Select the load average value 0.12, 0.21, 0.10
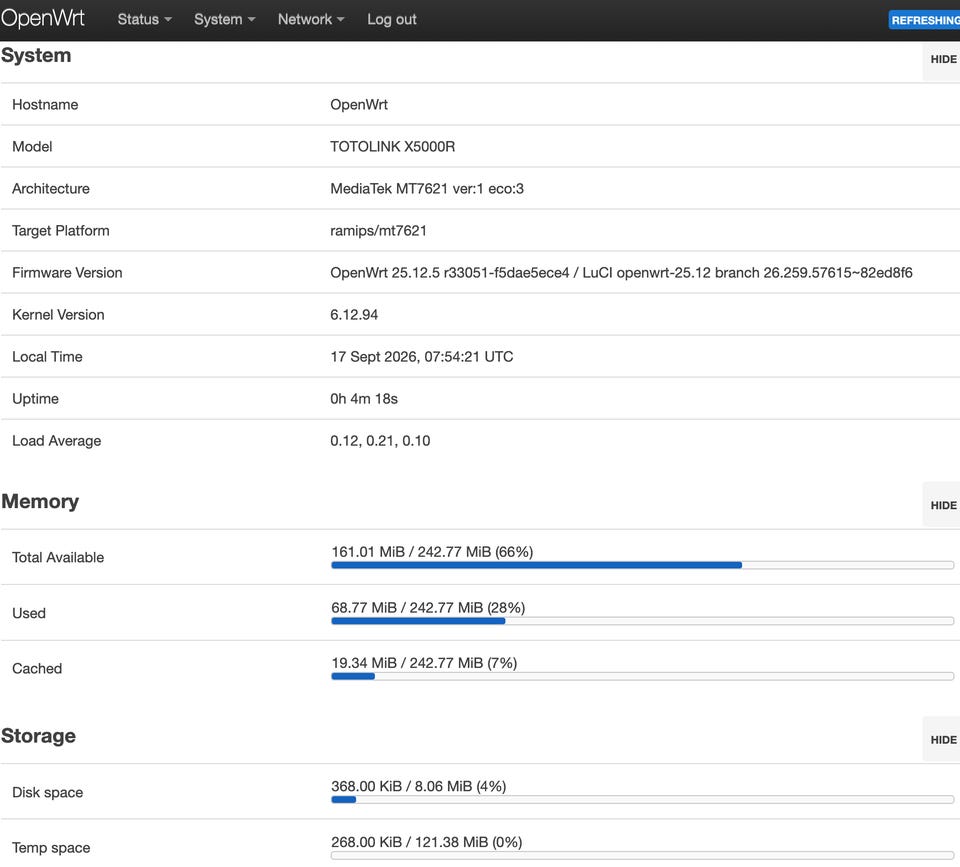The height and width of the screenshot is (867, 960). (380, 441)
